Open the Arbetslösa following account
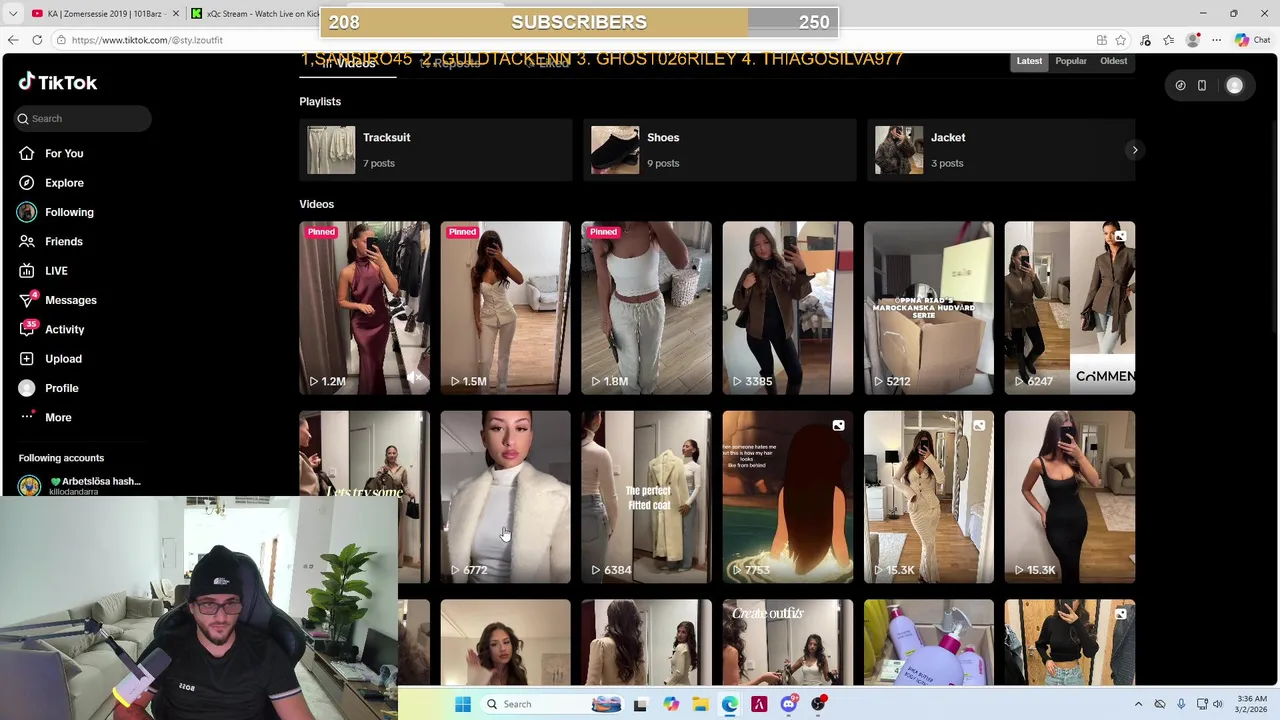Viewport: 1280px width, 720px height. [82, 486]
